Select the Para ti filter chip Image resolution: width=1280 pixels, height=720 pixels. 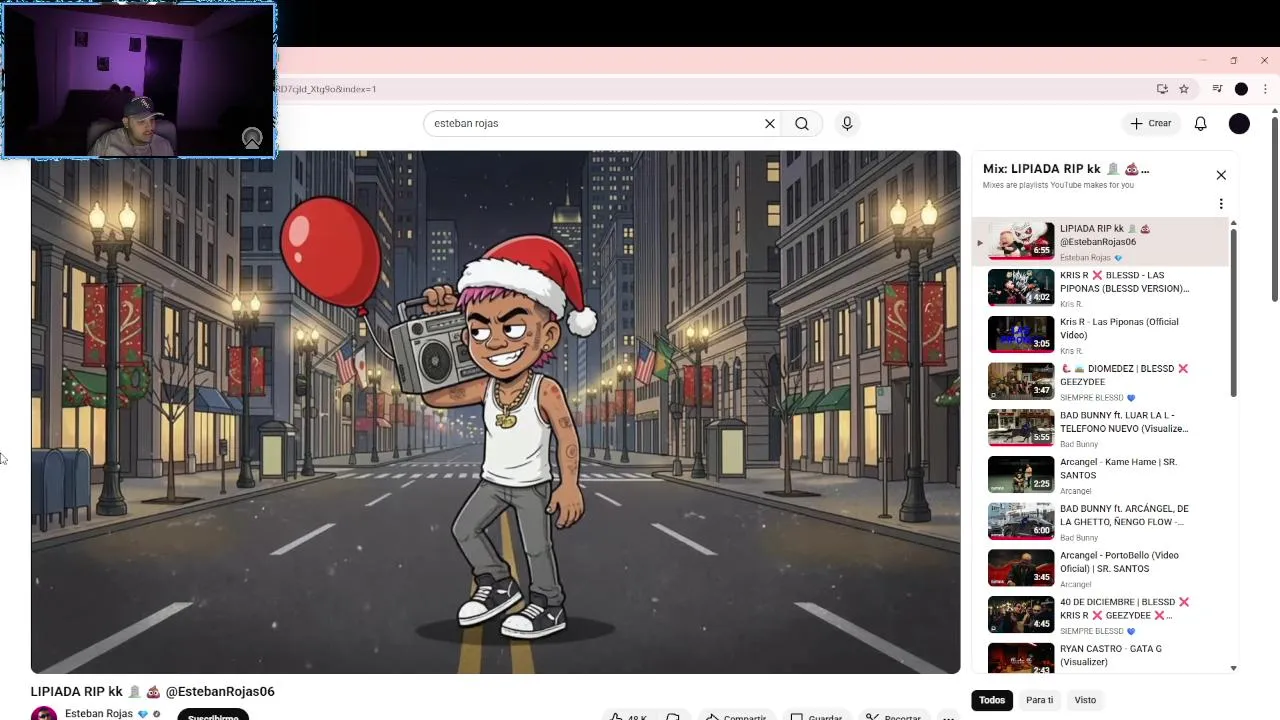pyautogui.click(x=1039, y=700)
